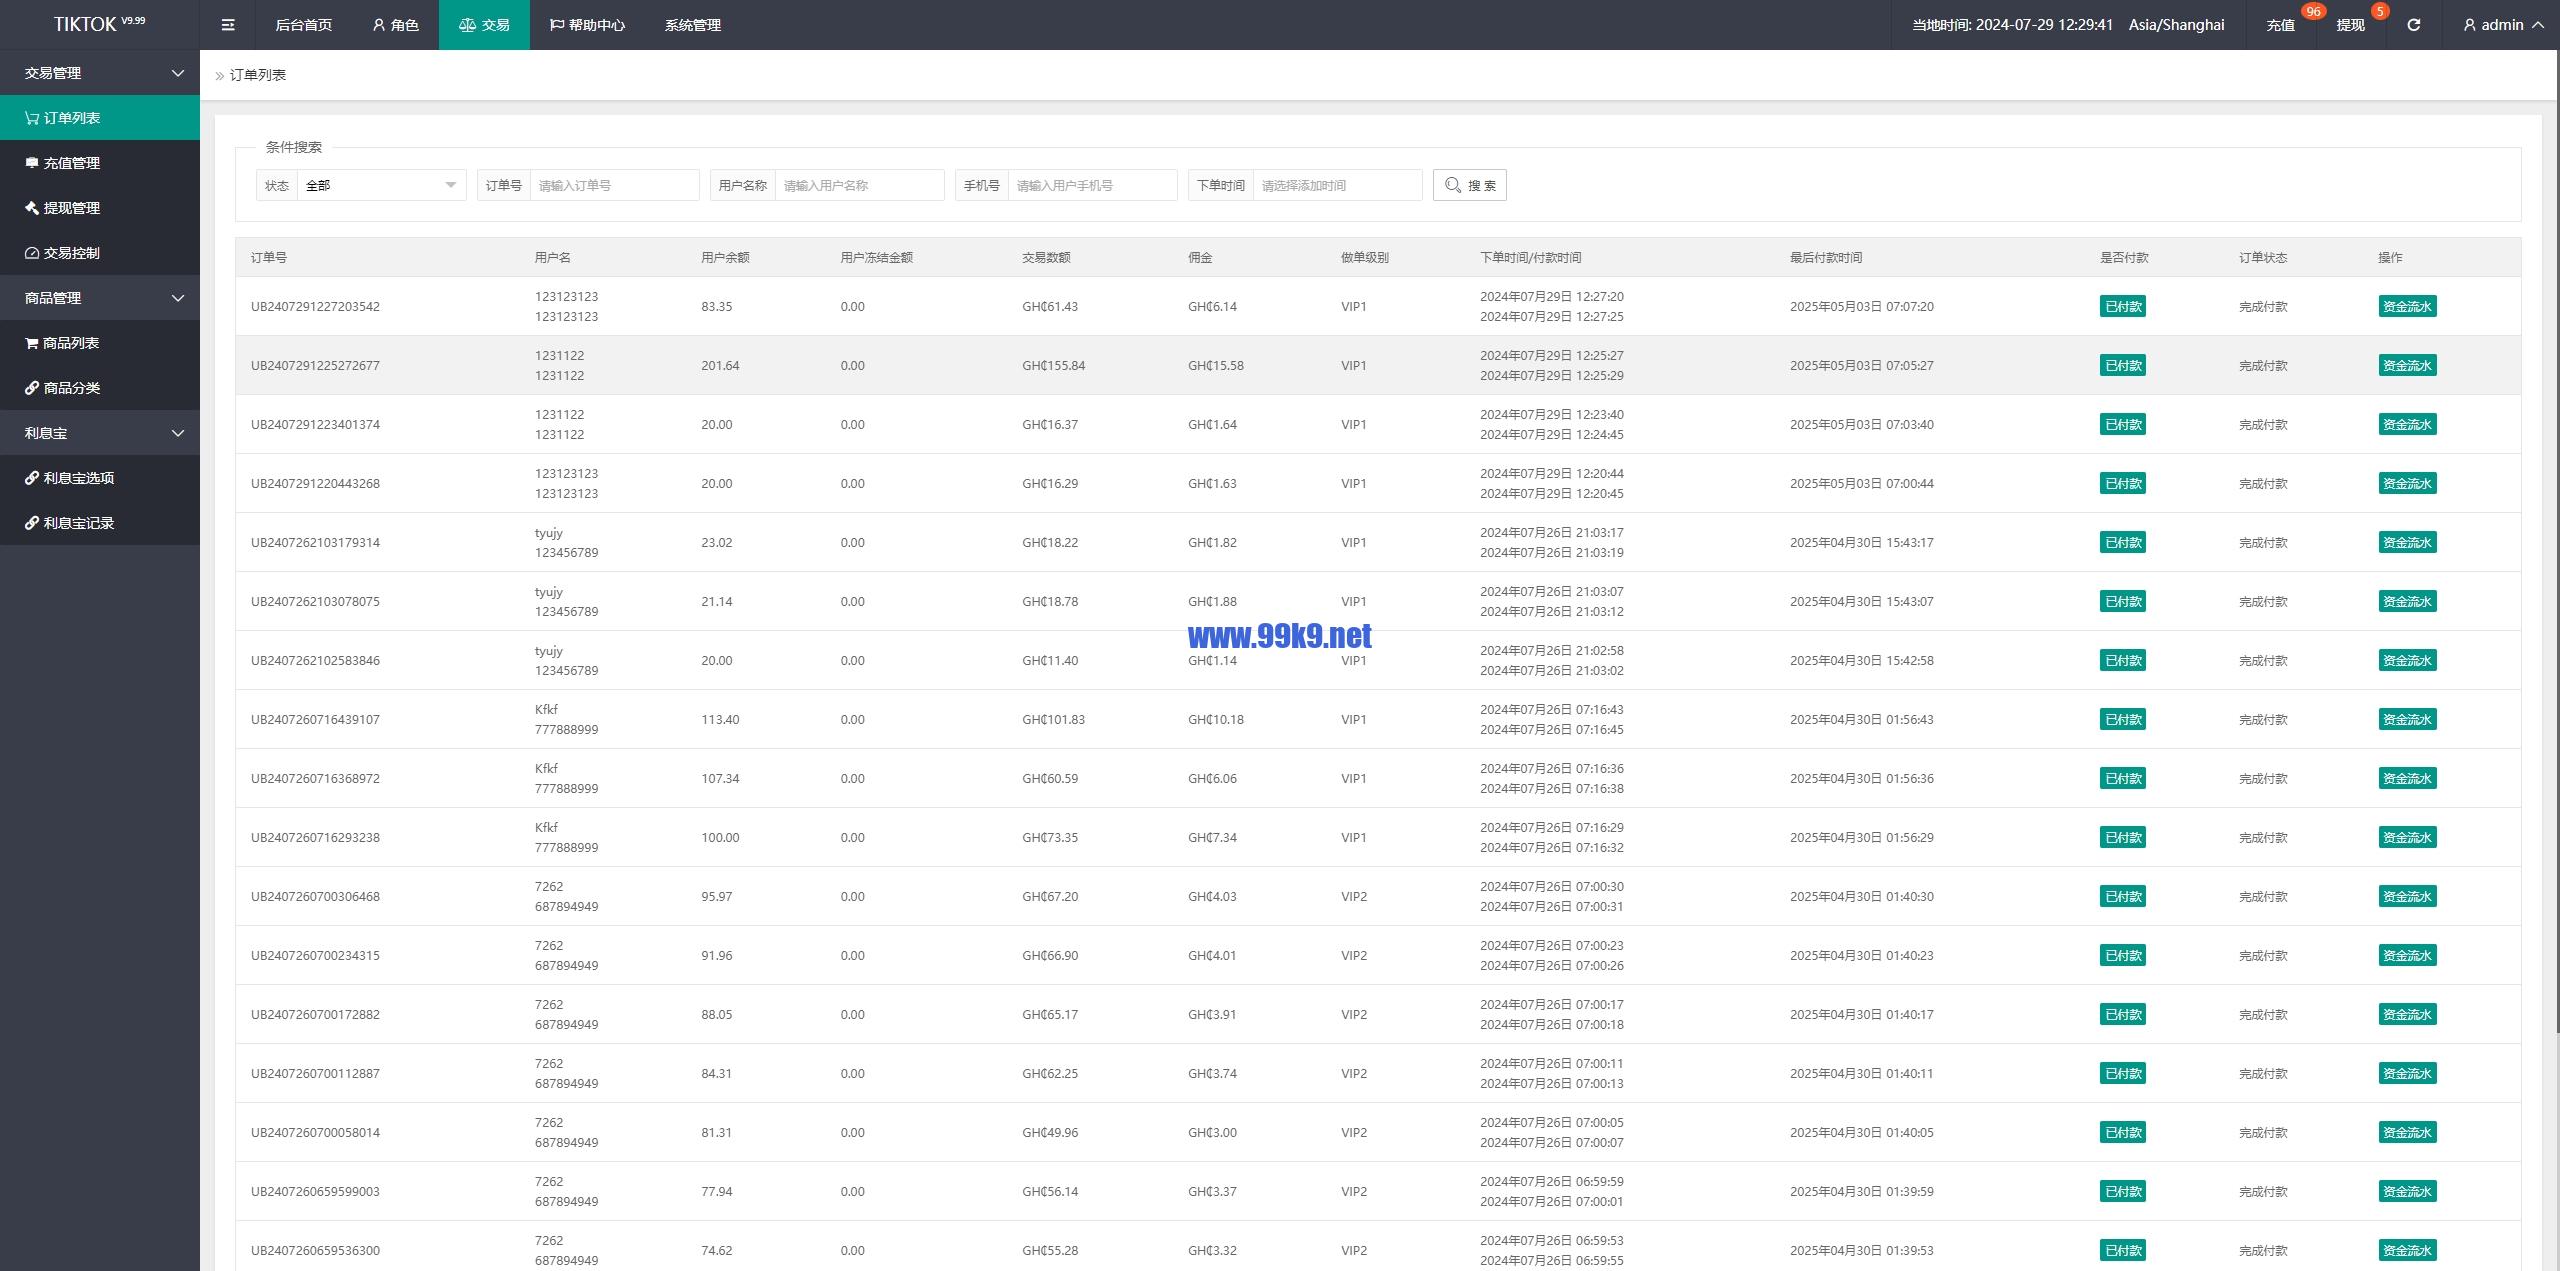Open 商品分类 in the sidebar
2560x1271 pixels.
[x=100, y=388]
